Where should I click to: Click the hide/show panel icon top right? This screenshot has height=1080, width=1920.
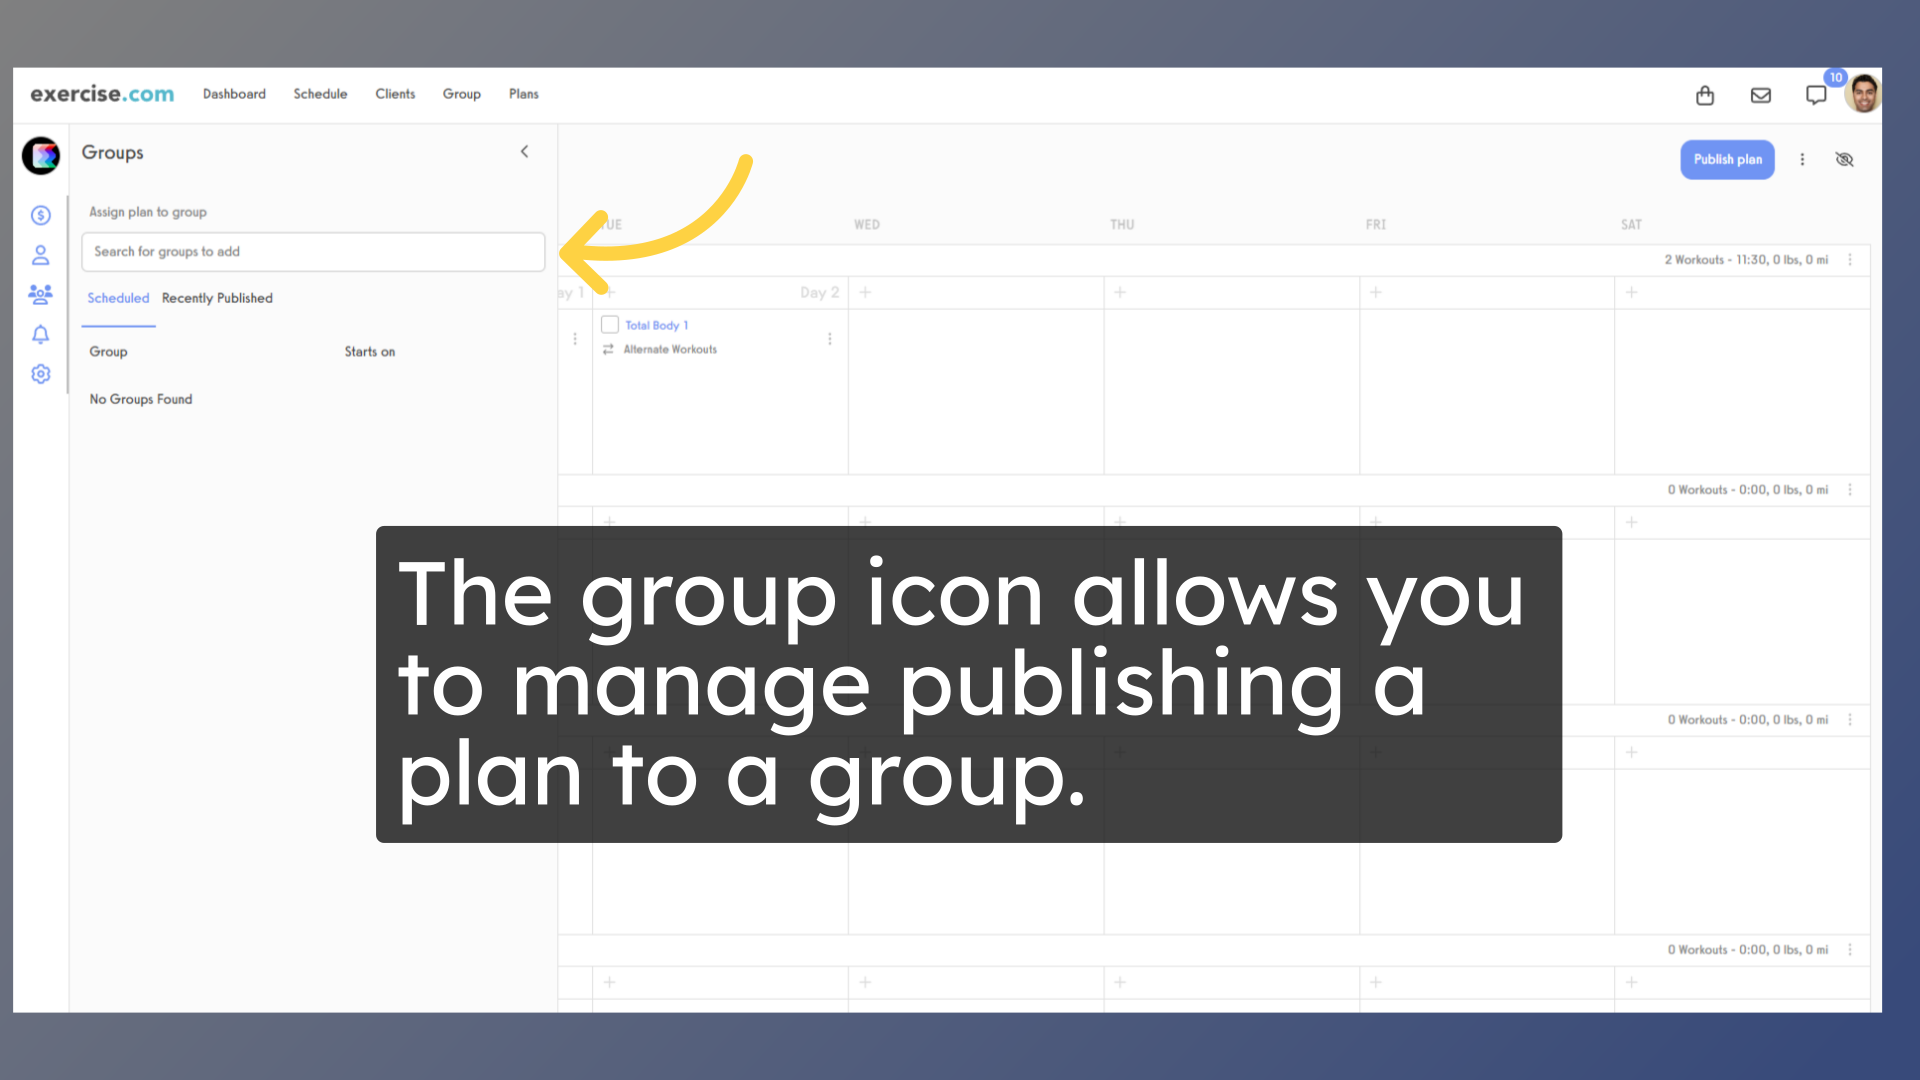(1845, 158)
